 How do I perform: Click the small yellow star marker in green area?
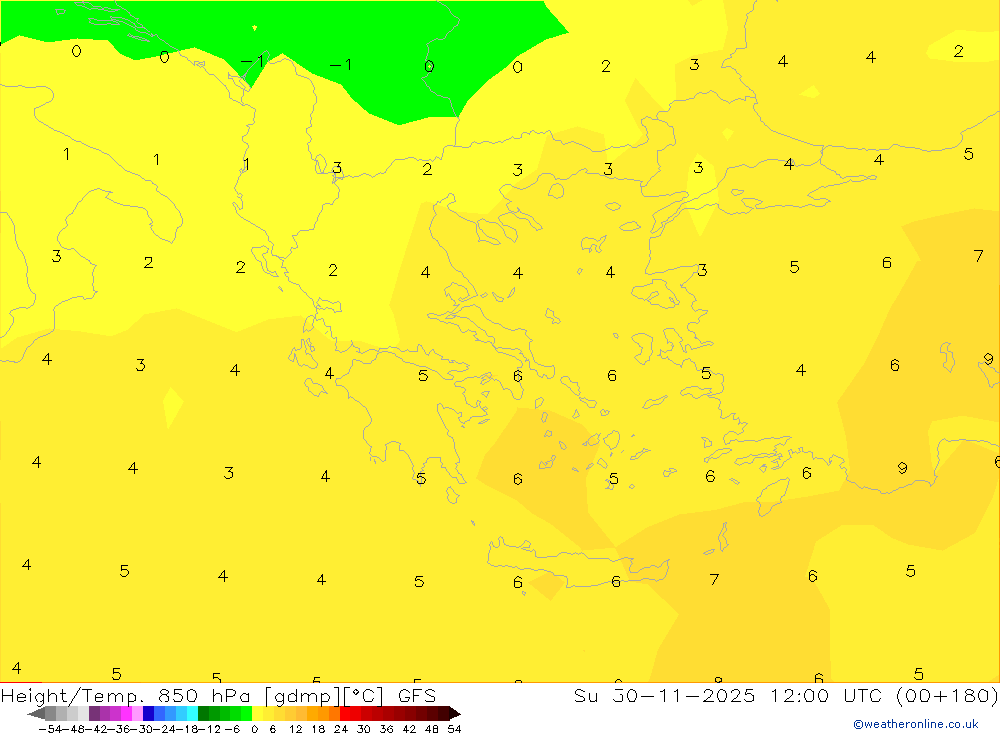[x=254, y=27]
